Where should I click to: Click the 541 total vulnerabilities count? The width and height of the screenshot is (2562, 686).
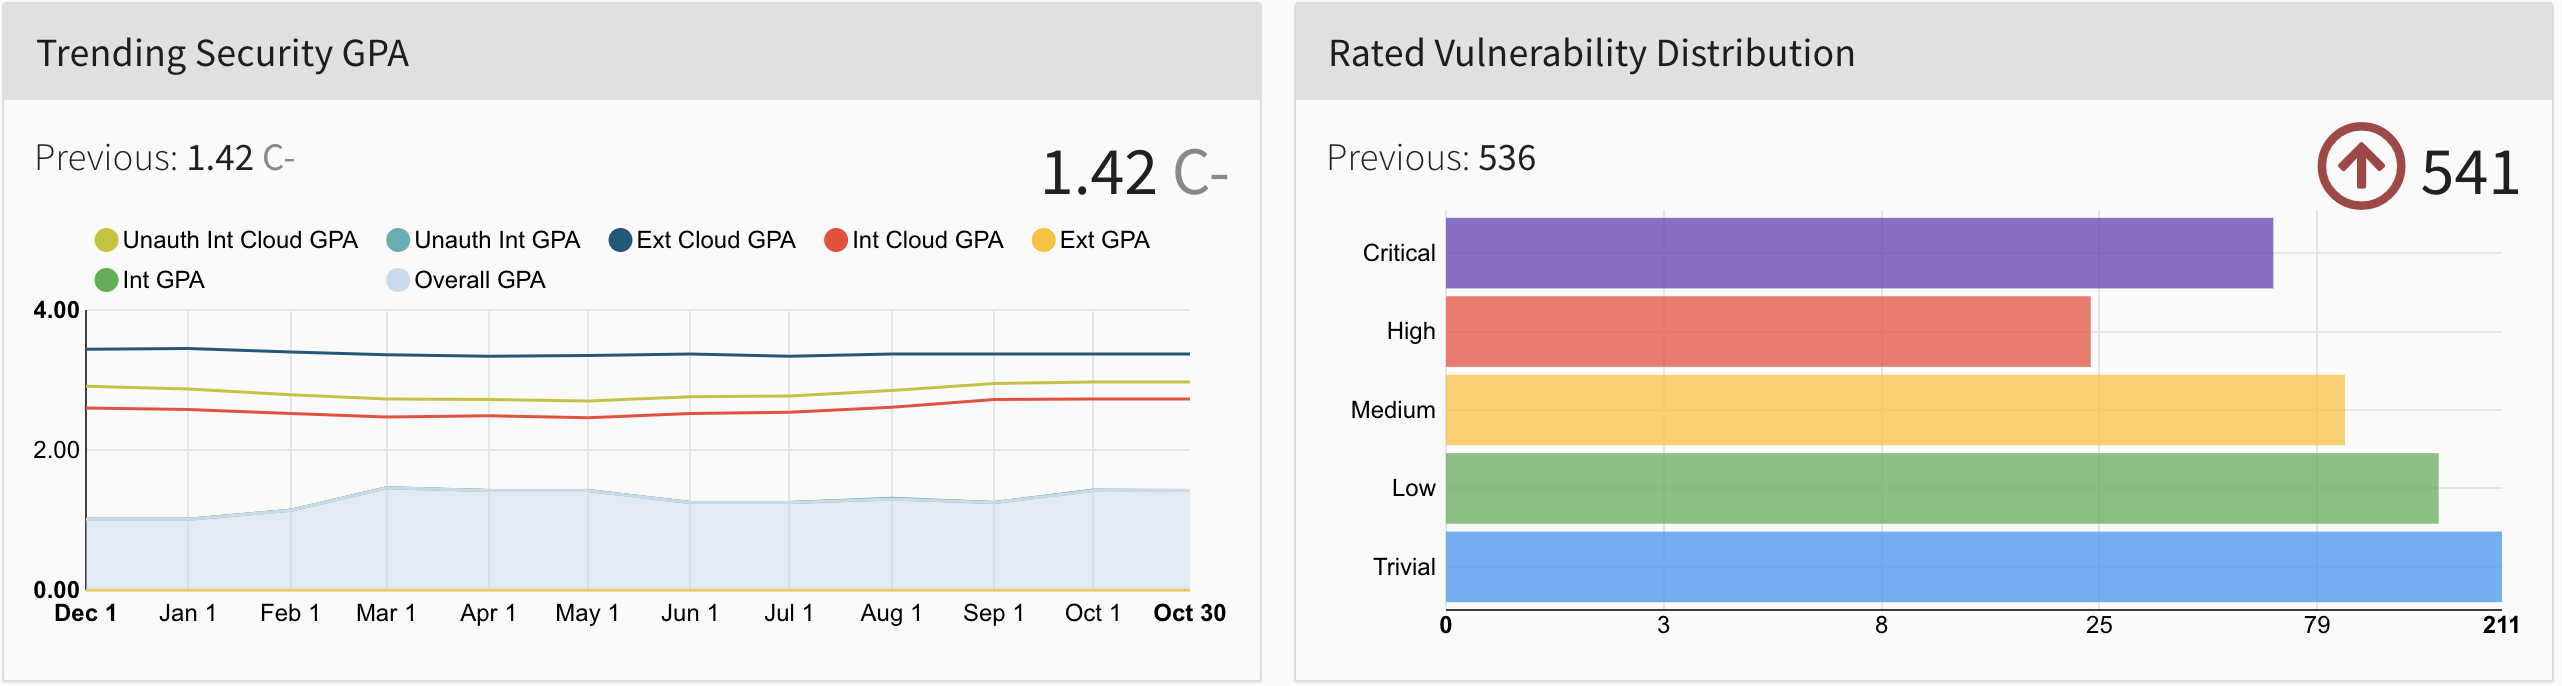coord(2469,172)
